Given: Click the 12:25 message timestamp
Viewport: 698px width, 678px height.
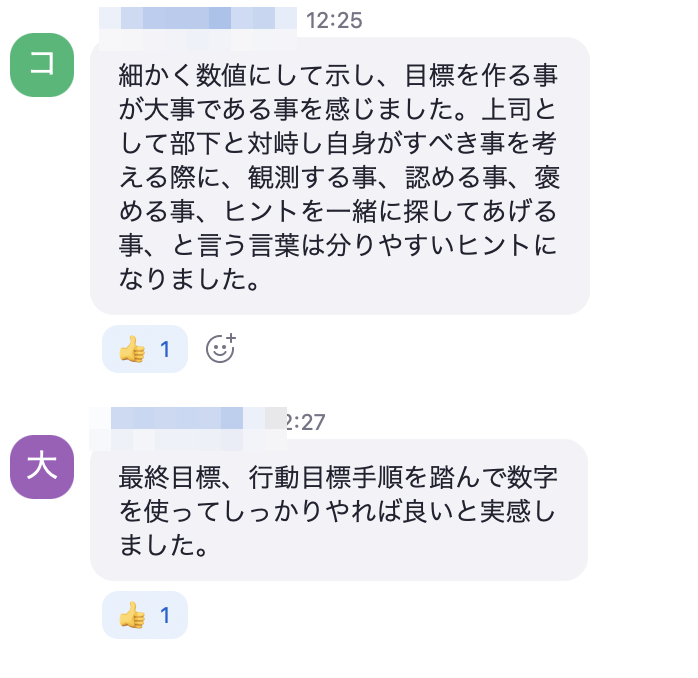Looking at the screenshot, I should coord(334,20).
